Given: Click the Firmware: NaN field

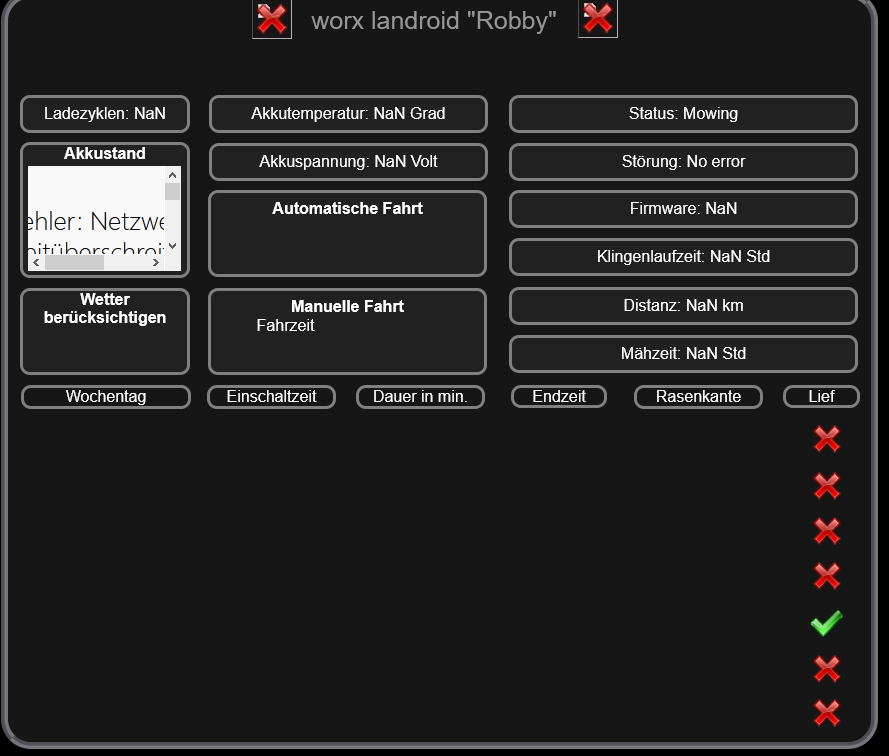Looking at the screenshot, I should [683, 209].
